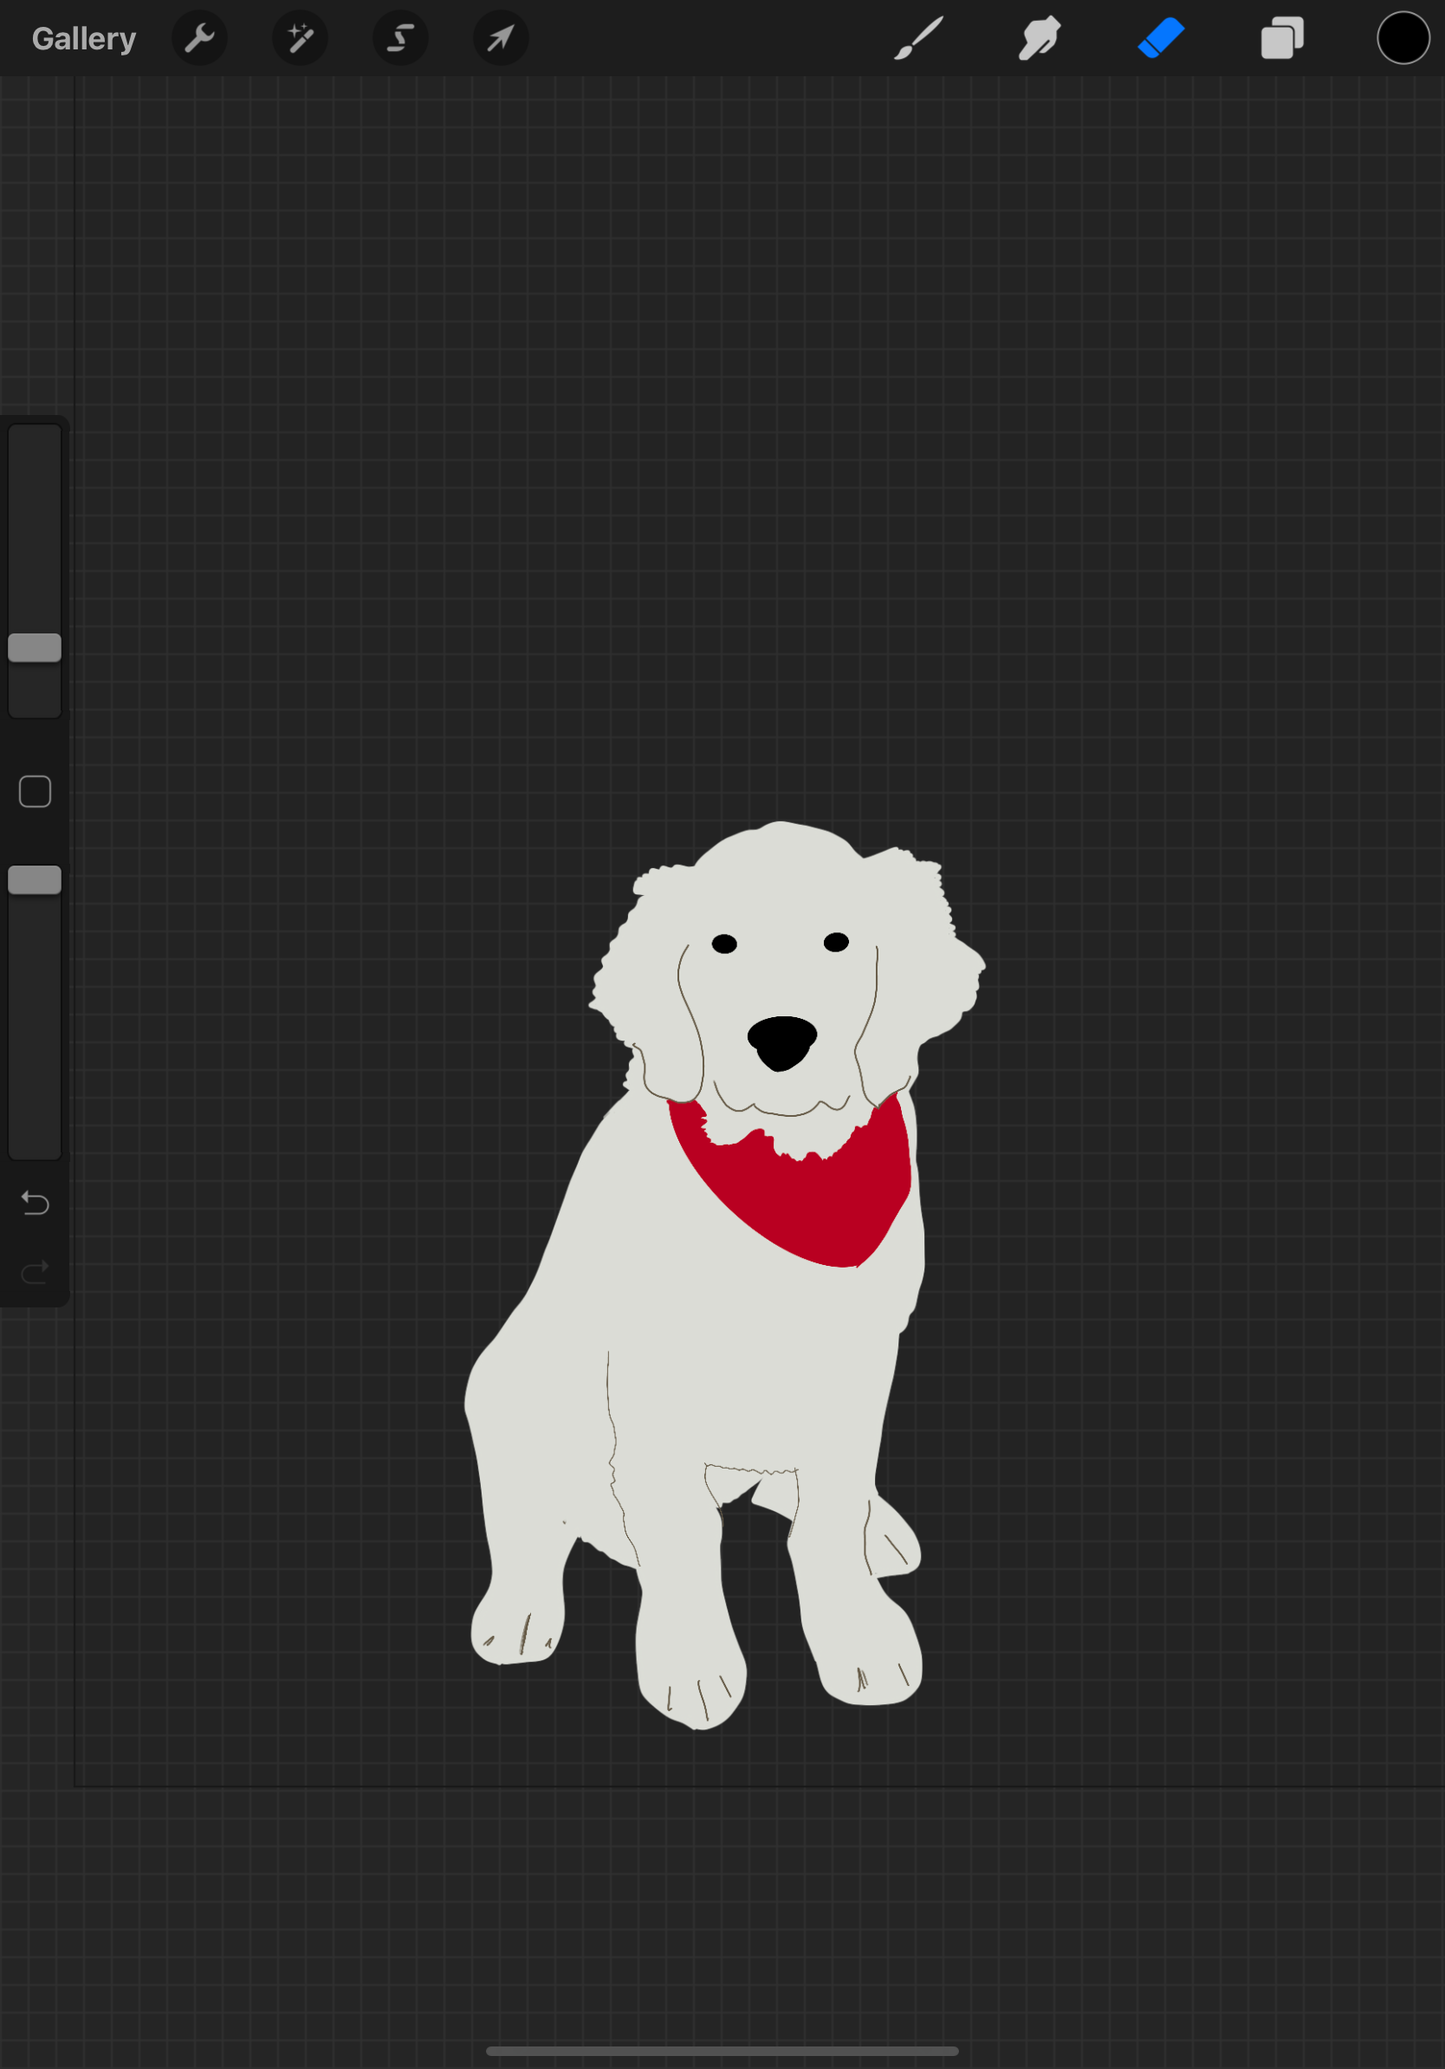Screen dimensions: 1445x2069
Task: Click the opacity slider handle
Action: point(35,880)
